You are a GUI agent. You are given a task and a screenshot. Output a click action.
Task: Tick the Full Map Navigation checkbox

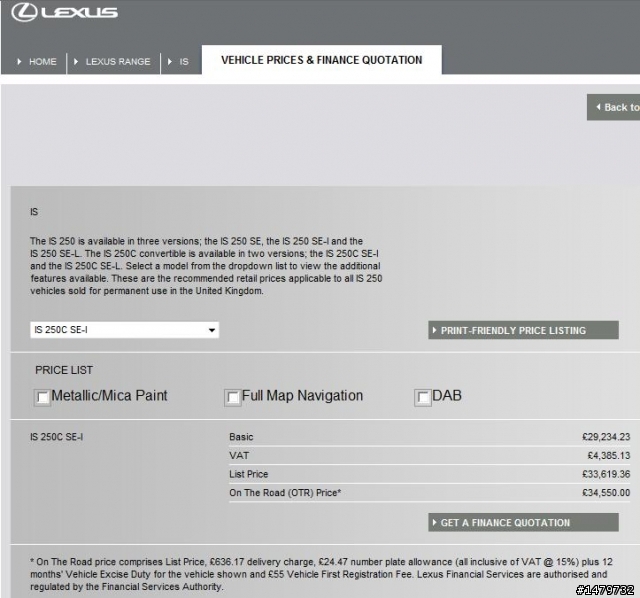(233, 397)
